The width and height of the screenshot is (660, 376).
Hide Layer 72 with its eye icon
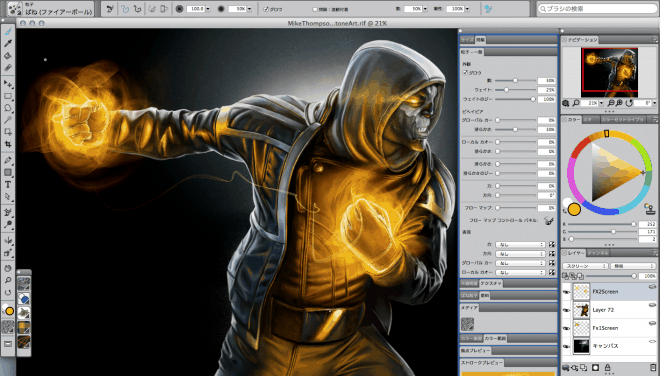567,310
